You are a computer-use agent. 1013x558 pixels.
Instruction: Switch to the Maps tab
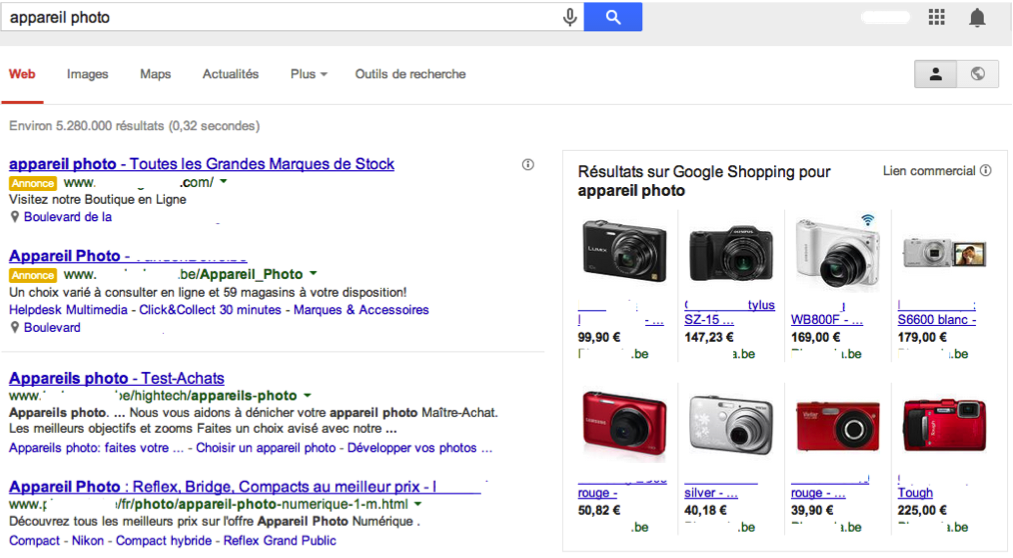coord(156,74)
